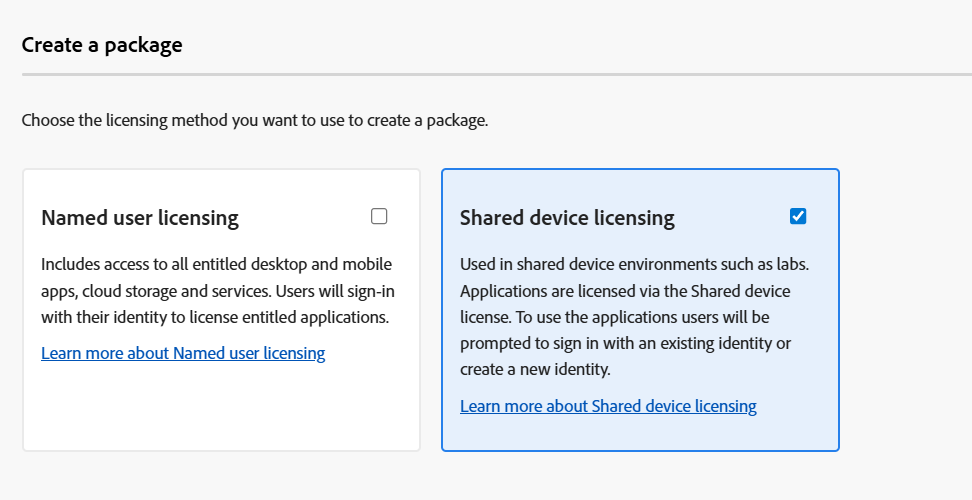Viewport: 972px width, 500px height.
Task: Click 'apps, cloud storage and services' text line
Action: point(156,291)
